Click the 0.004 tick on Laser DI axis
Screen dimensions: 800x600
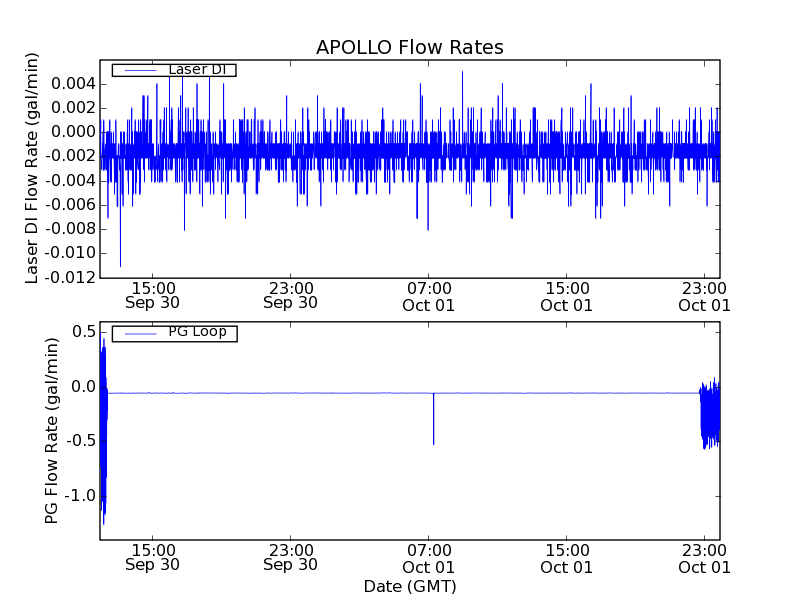(x=73, y=84)
